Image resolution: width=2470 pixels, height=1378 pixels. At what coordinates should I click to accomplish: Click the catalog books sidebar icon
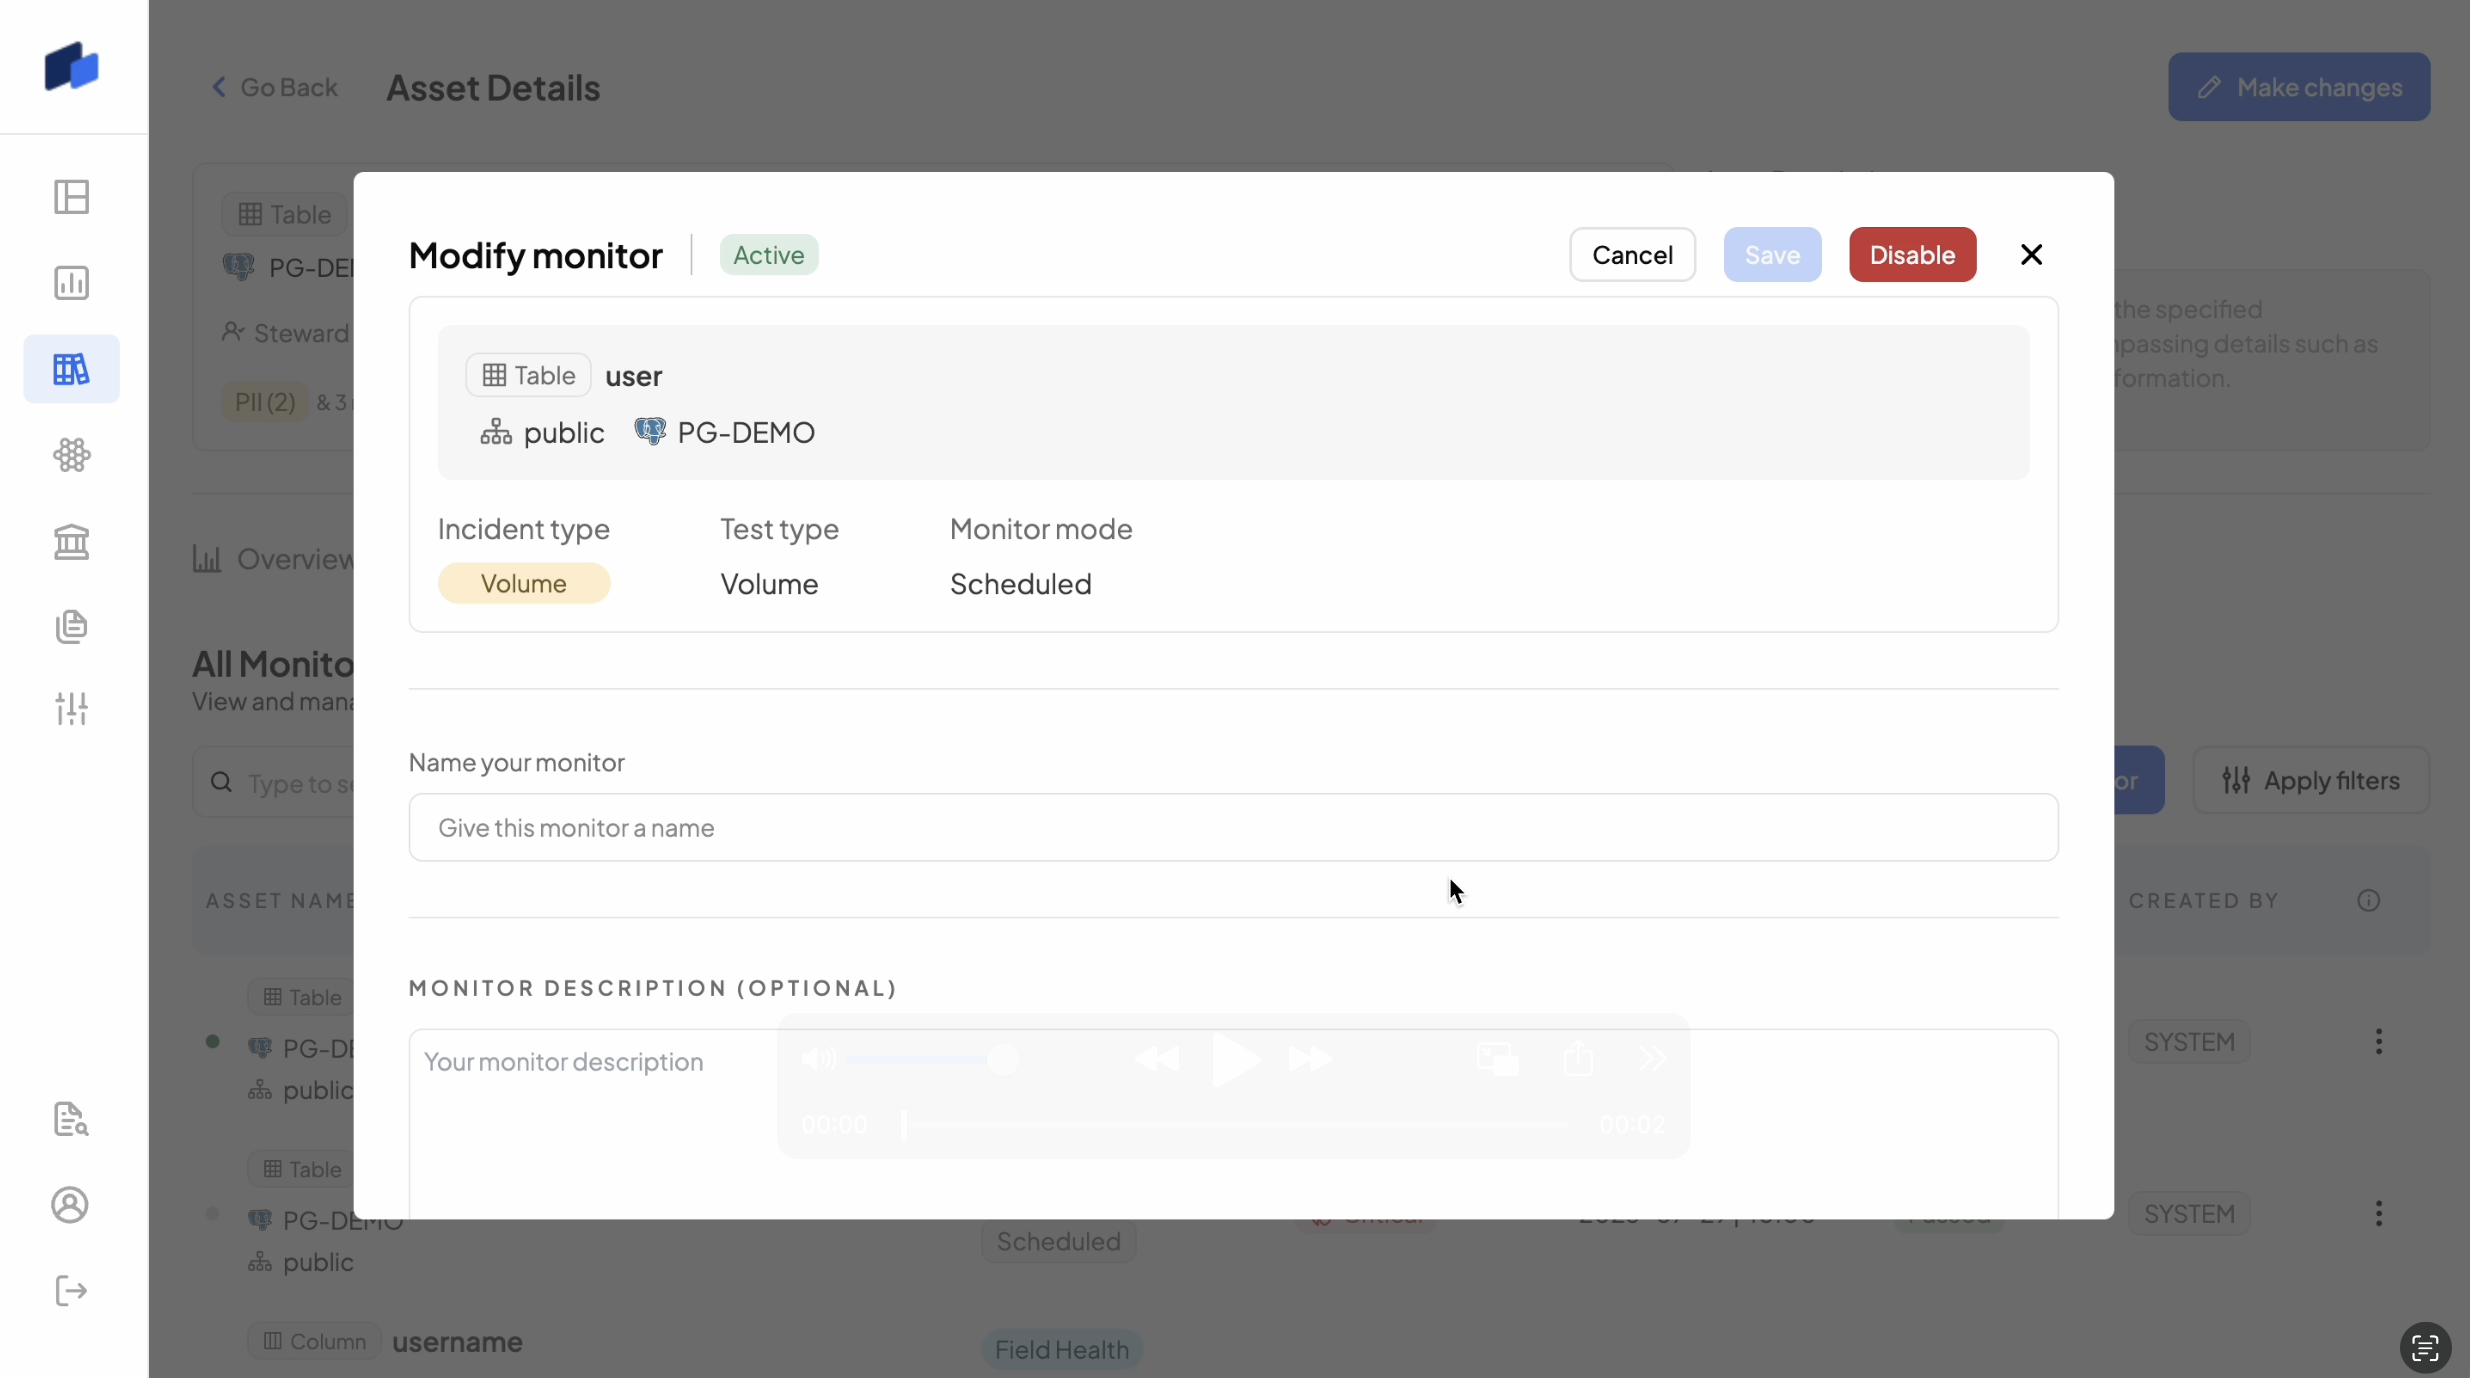coord(71,369)
